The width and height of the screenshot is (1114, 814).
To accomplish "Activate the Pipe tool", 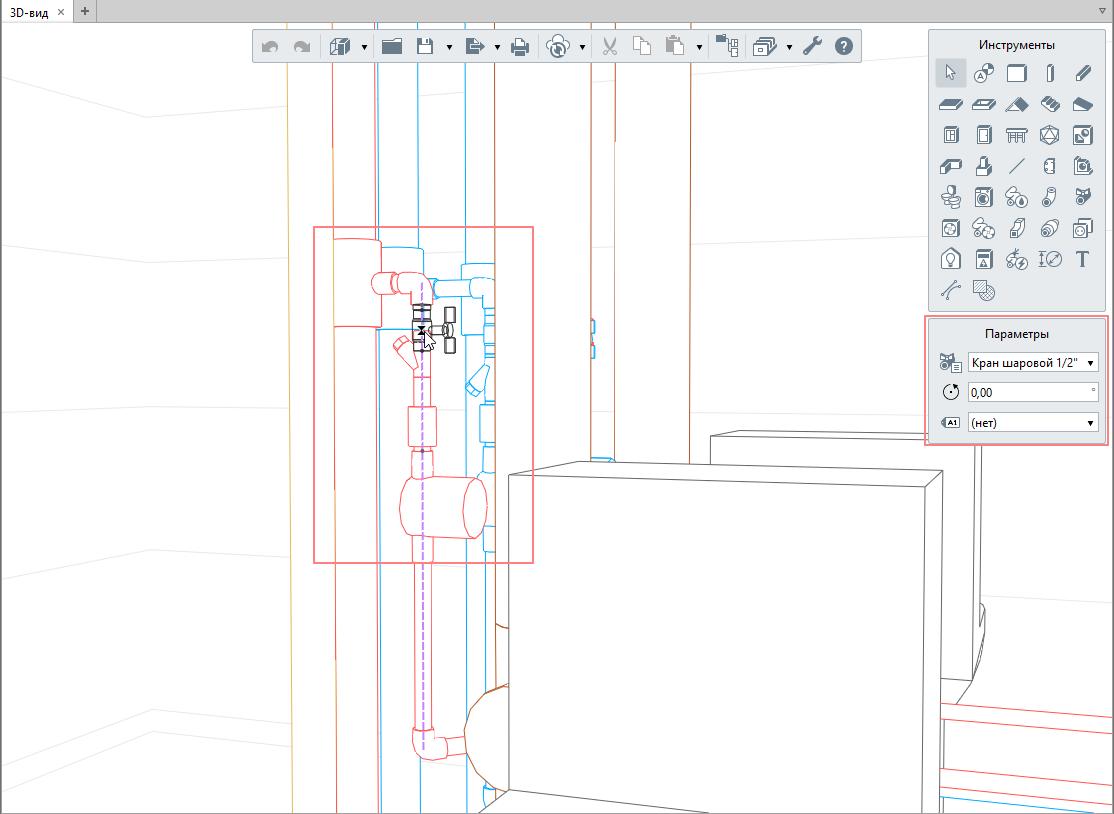I will coord(1049,197).
